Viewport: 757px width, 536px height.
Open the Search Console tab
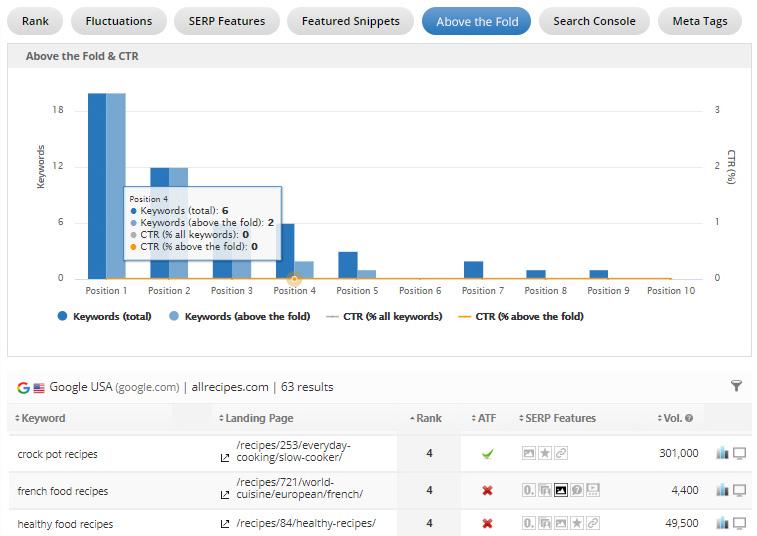tap(594, 21)
